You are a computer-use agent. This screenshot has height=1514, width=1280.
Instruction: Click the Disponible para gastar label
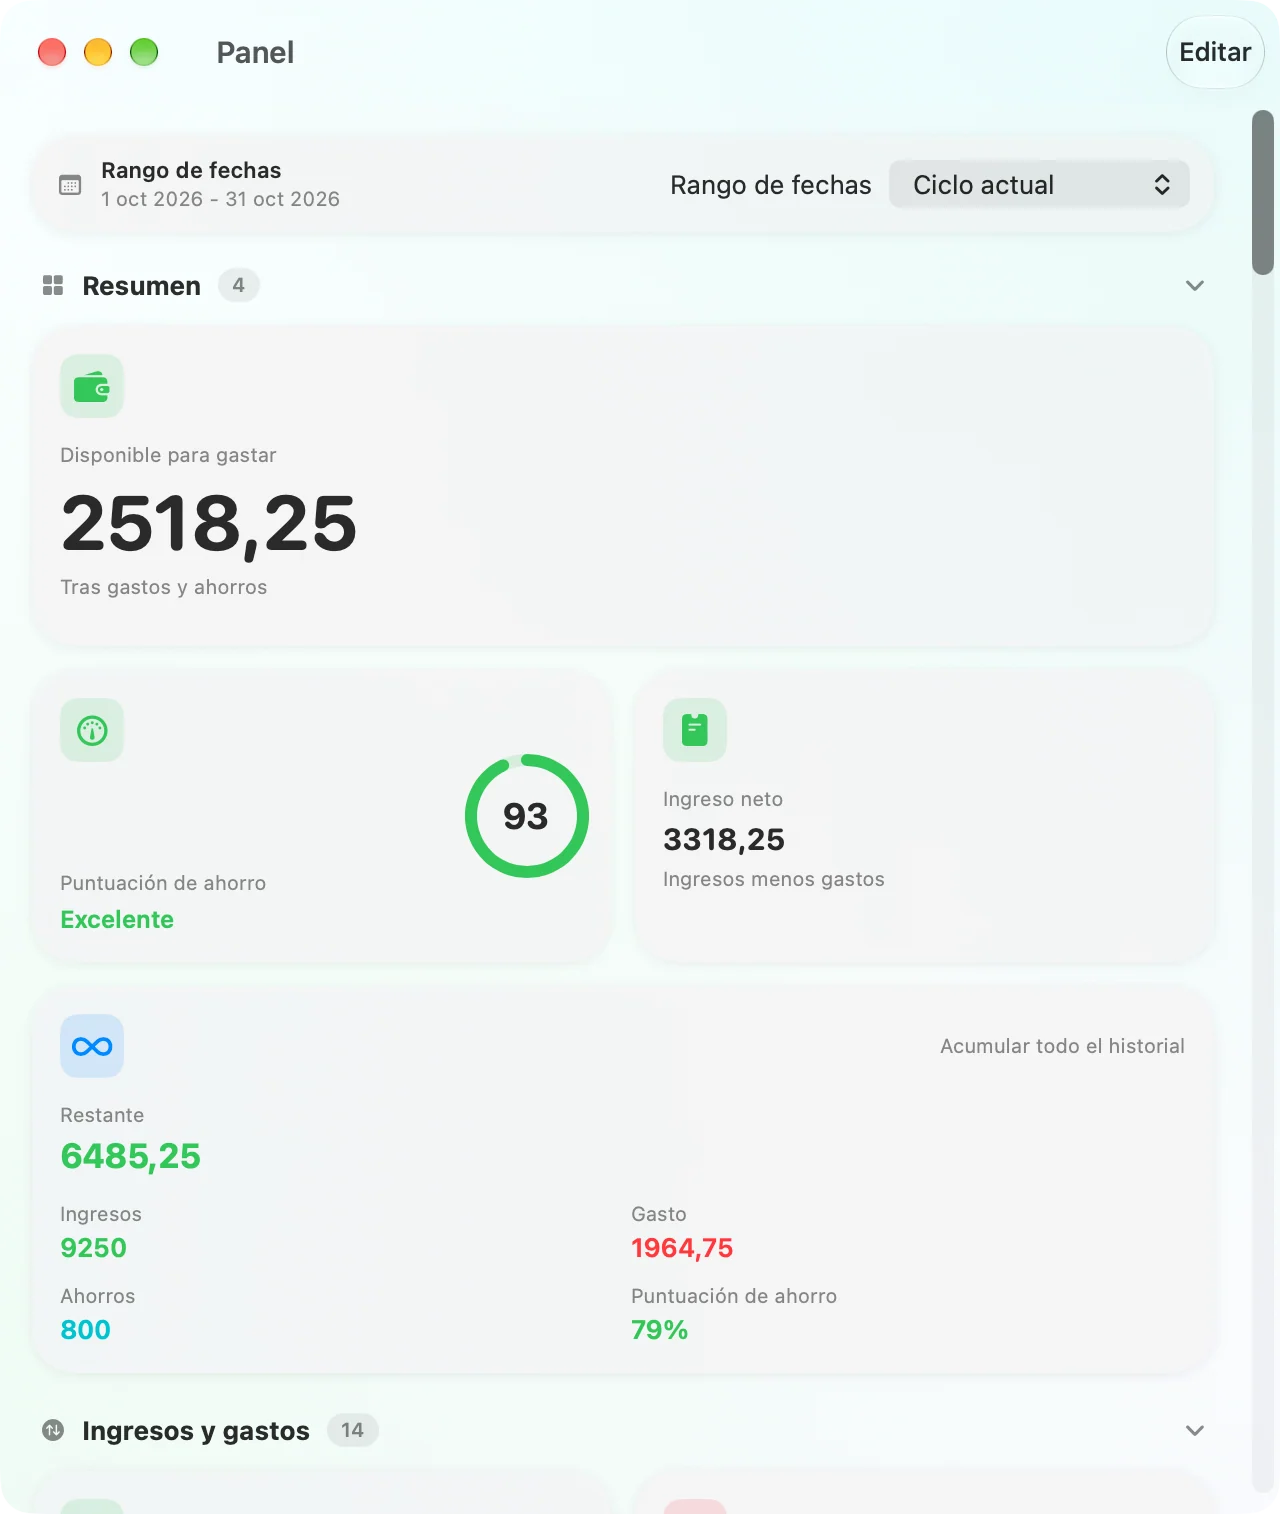(168, 455)
